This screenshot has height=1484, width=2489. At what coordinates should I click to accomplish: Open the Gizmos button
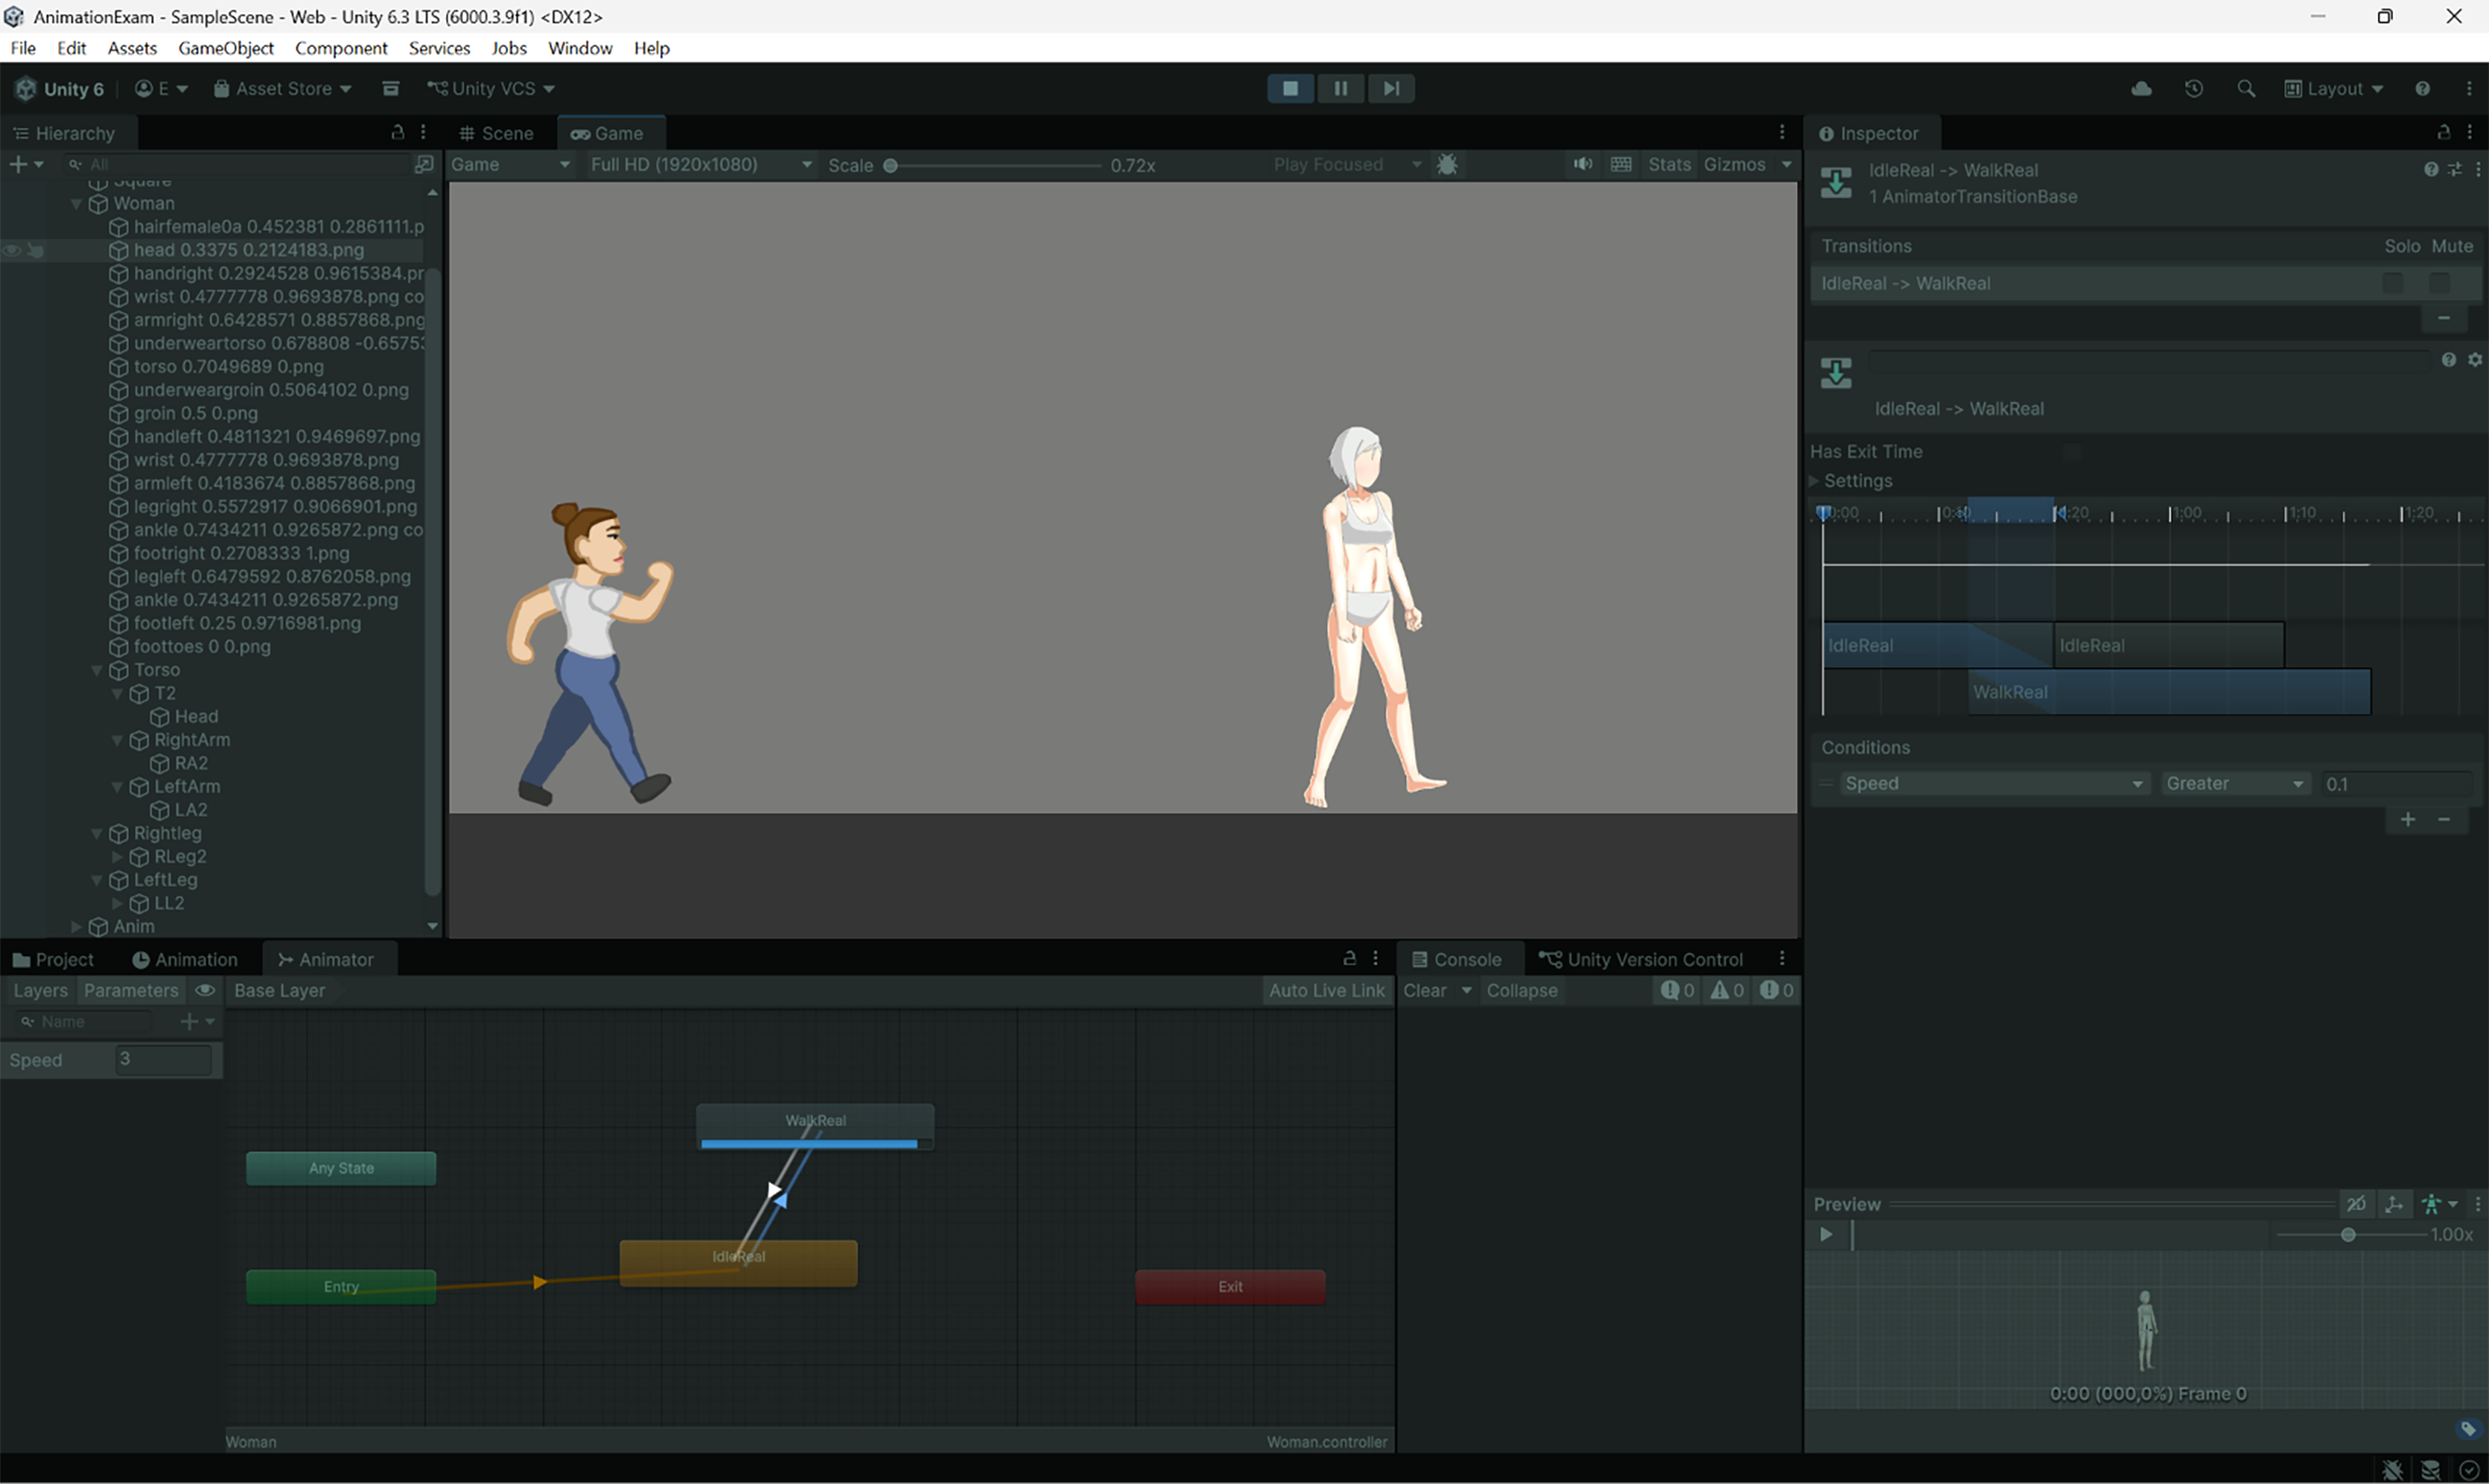1735,164
